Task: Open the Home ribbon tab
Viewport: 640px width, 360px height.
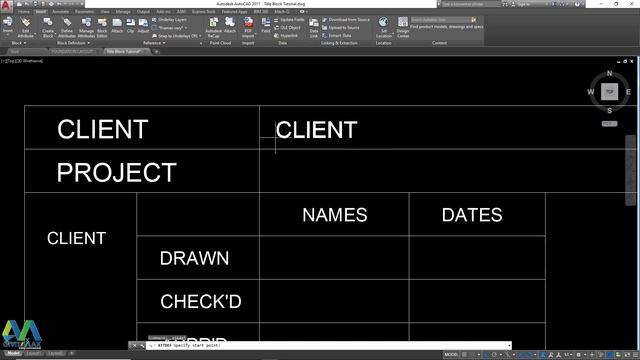Action: [24, 12]
